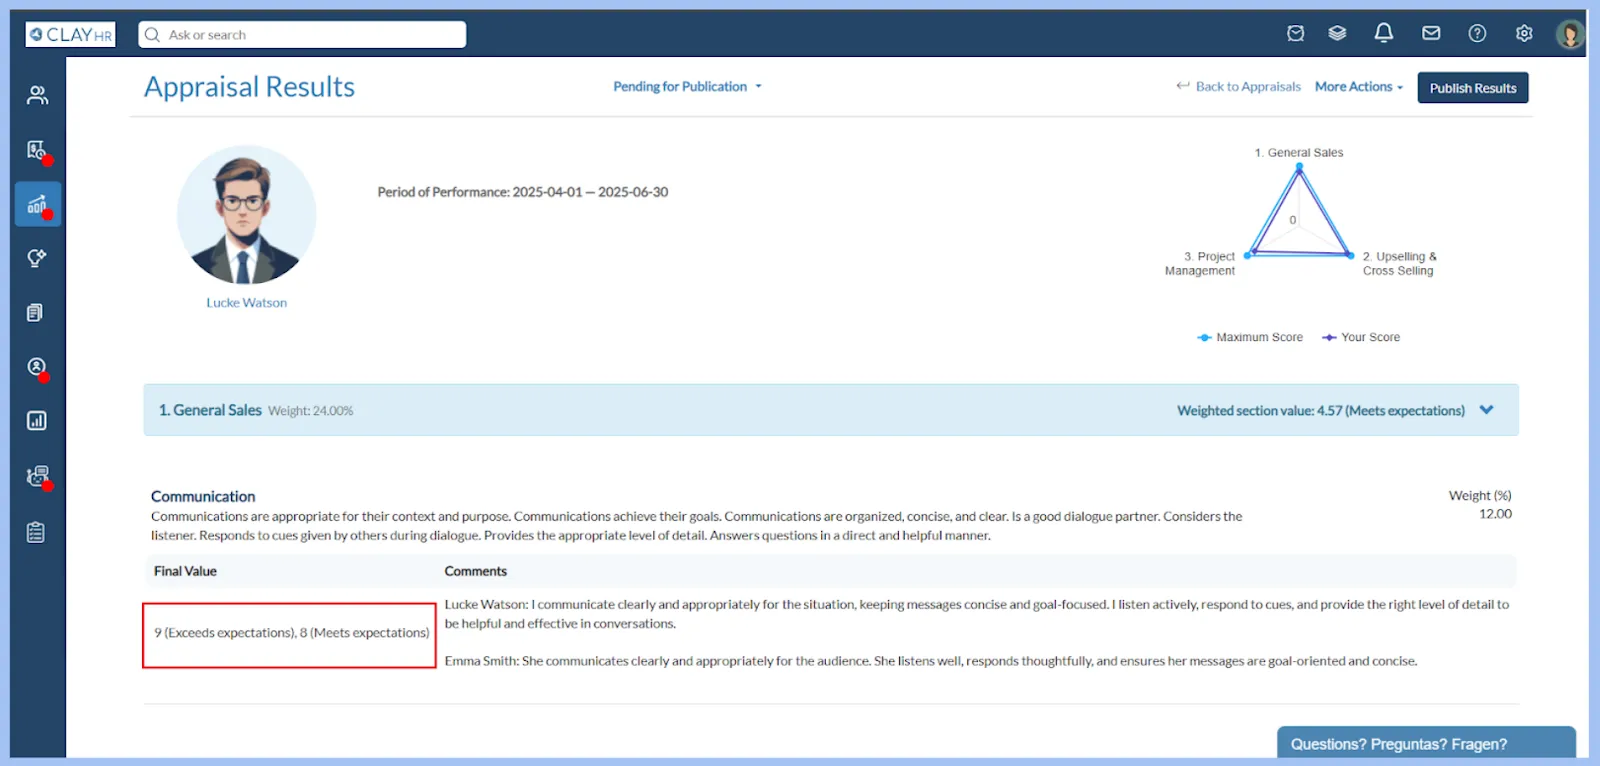Click the Ask or search field

(x=302, y=34)
